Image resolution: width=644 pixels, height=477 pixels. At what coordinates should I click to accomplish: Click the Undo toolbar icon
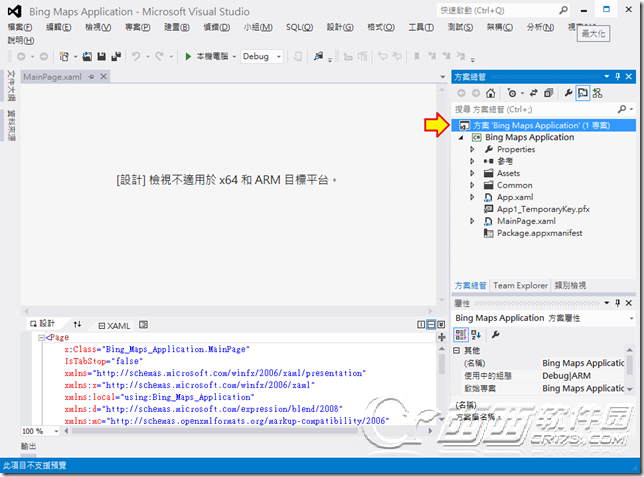point(136,56)
